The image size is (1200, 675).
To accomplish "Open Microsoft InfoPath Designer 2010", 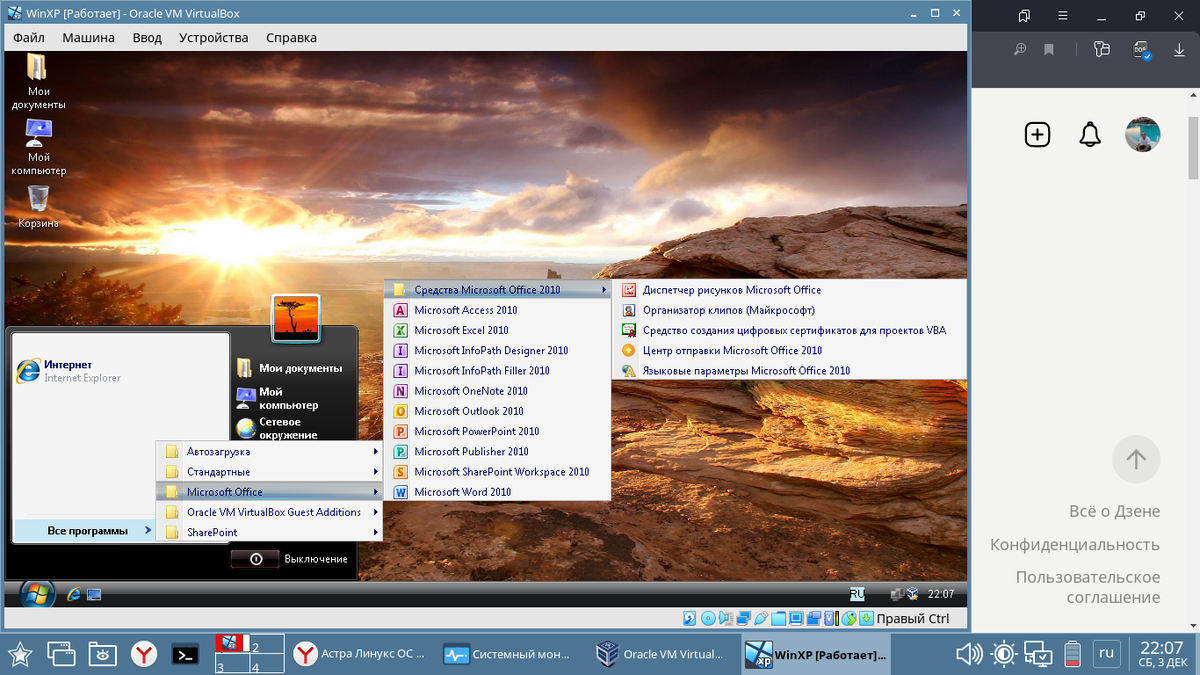I will coord(497,350).
